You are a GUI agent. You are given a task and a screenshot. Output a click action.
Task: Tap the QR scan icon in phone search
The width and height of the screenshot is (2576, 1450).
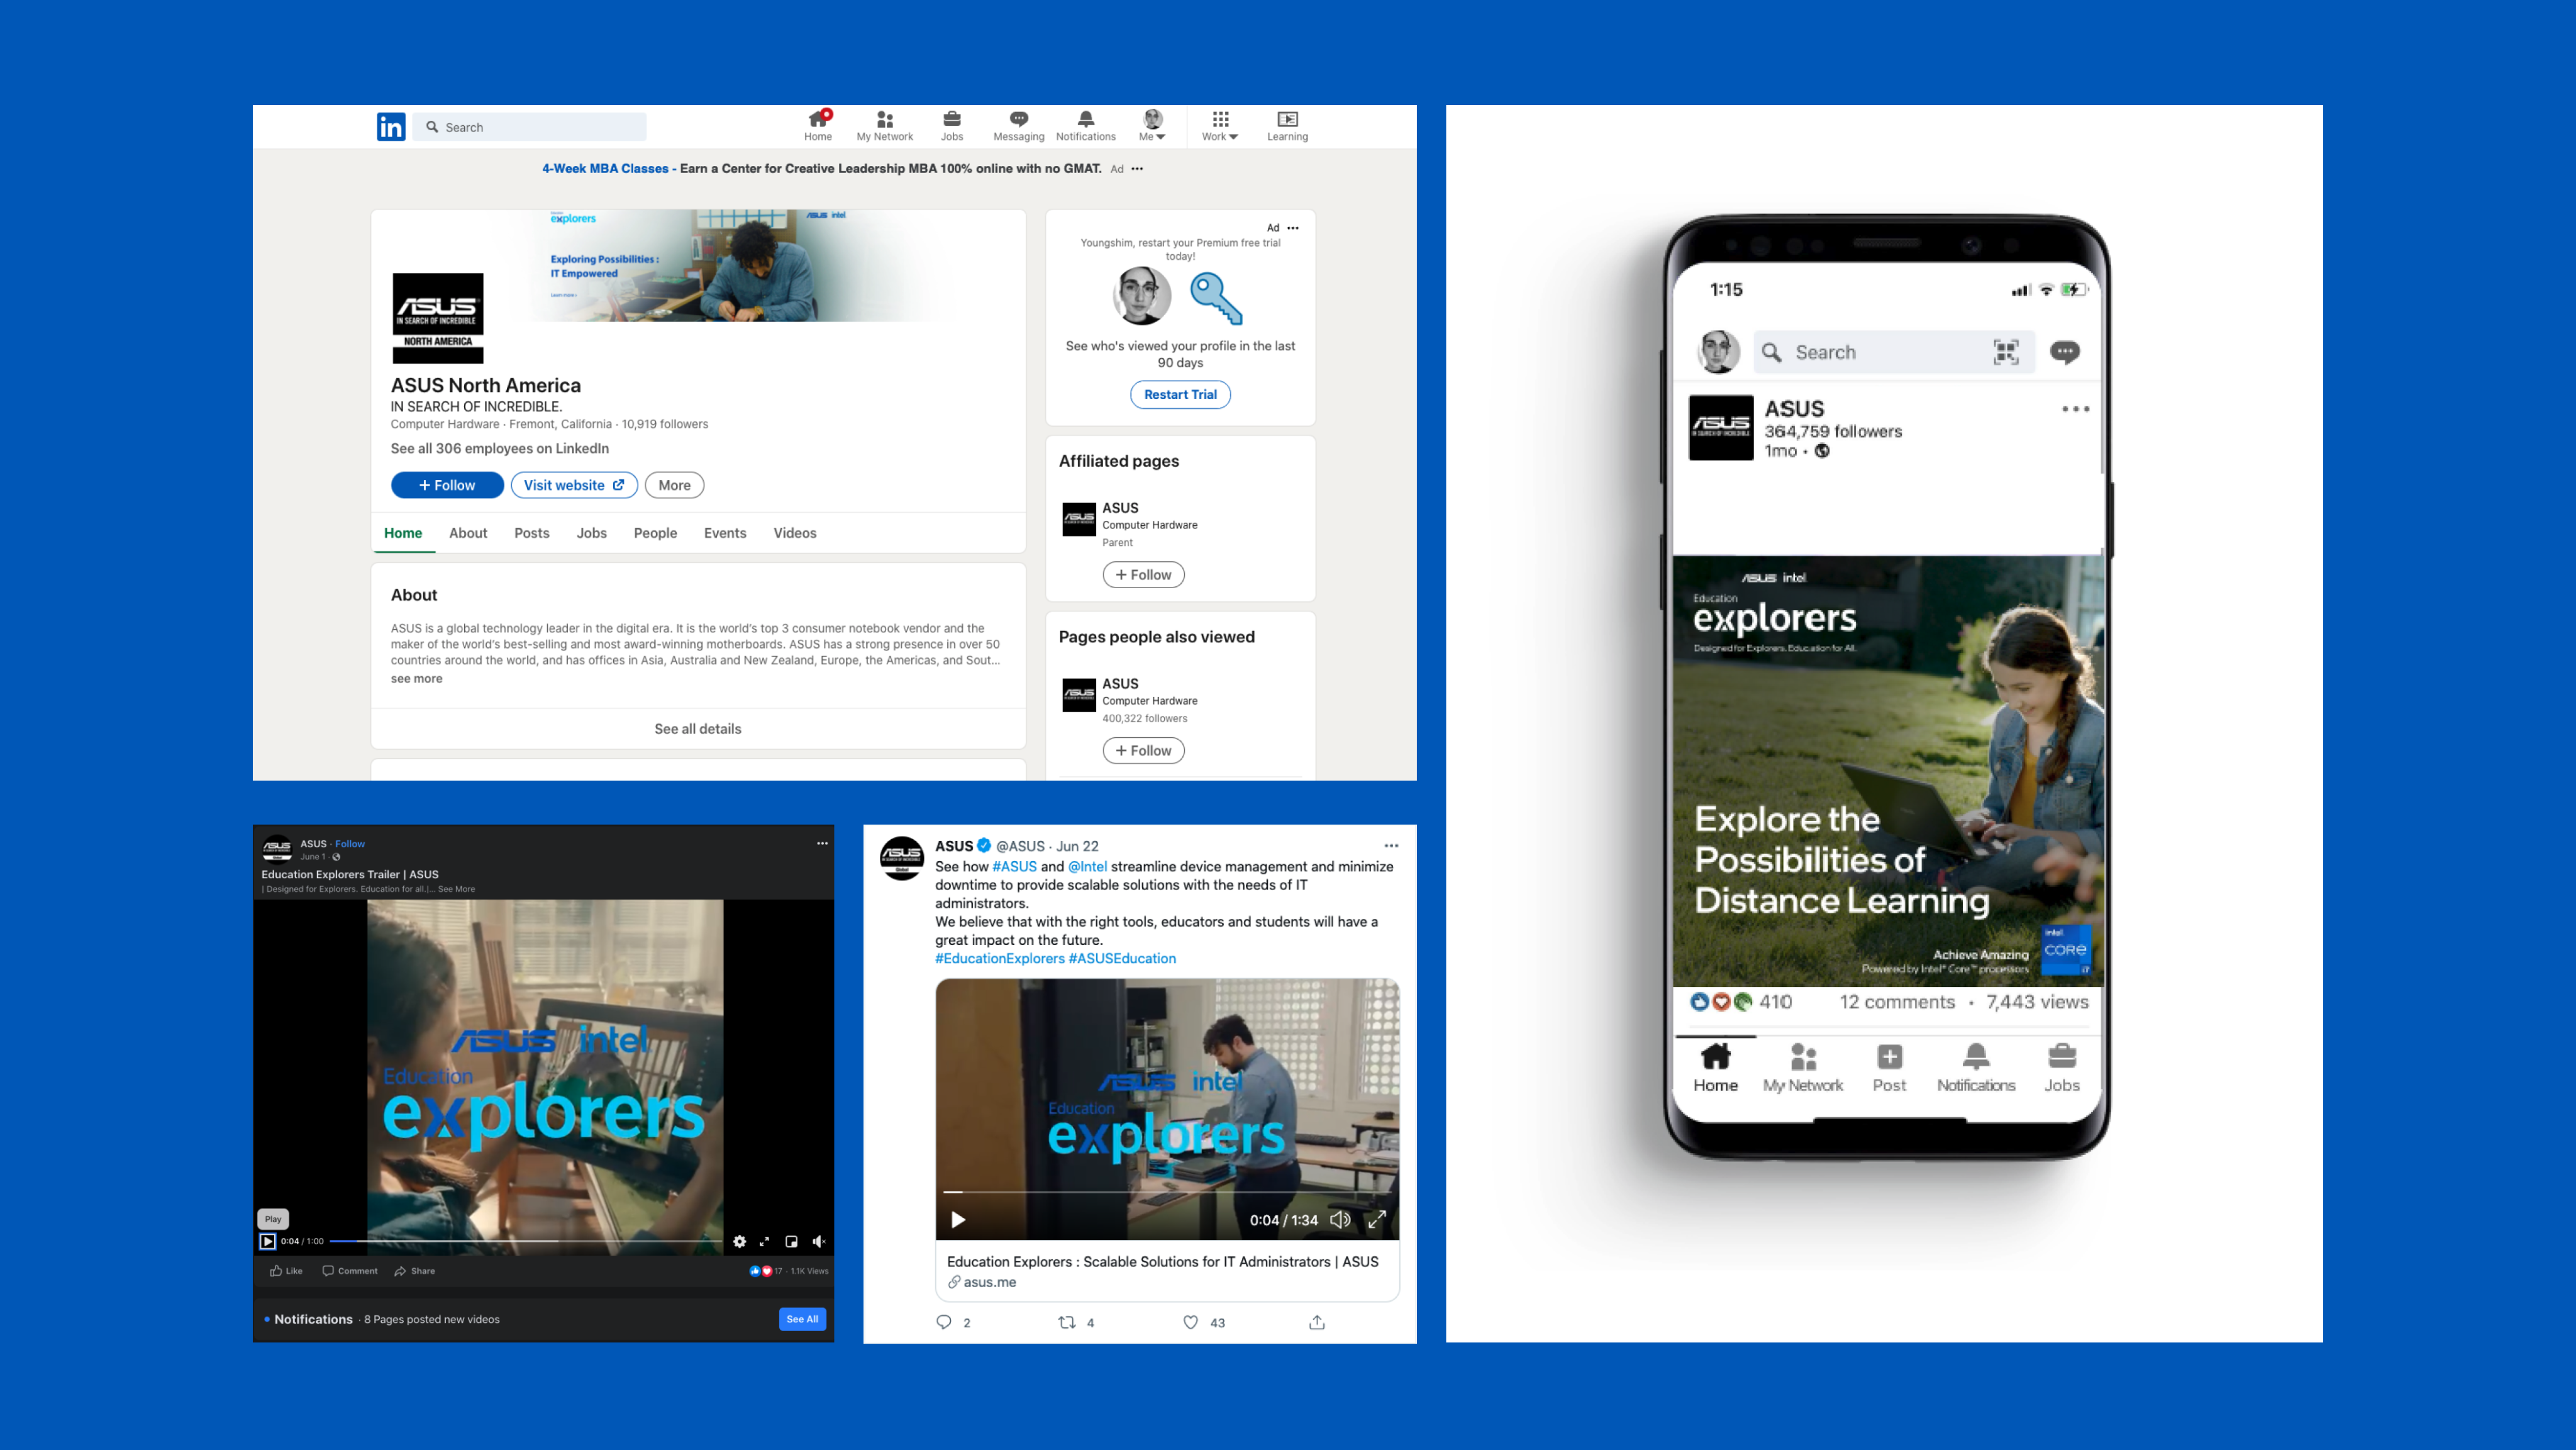click(x=2005, y=352)
